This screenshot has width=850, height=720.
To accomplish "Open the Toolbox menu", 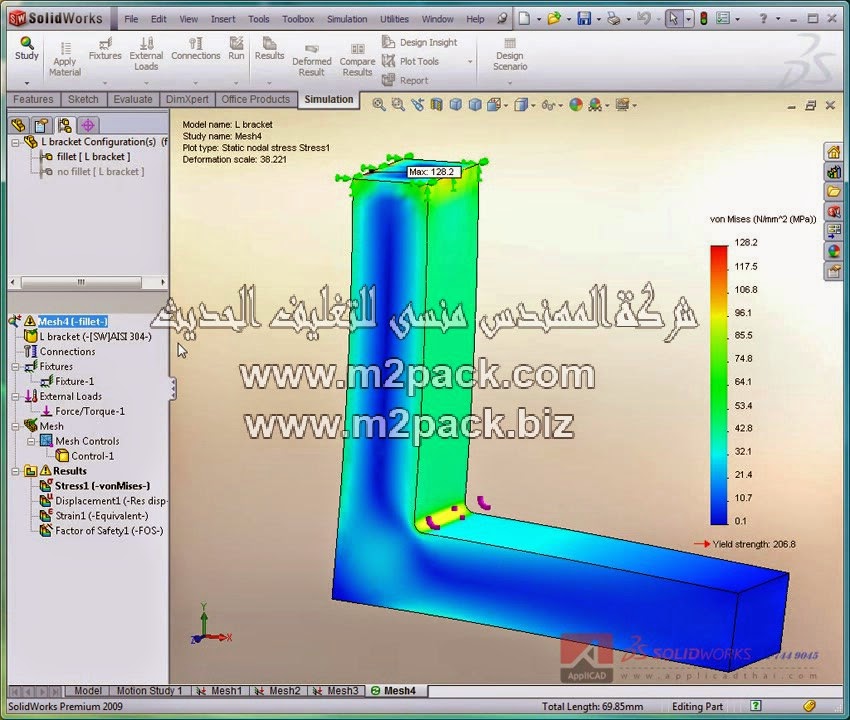I will pos(298,19).
